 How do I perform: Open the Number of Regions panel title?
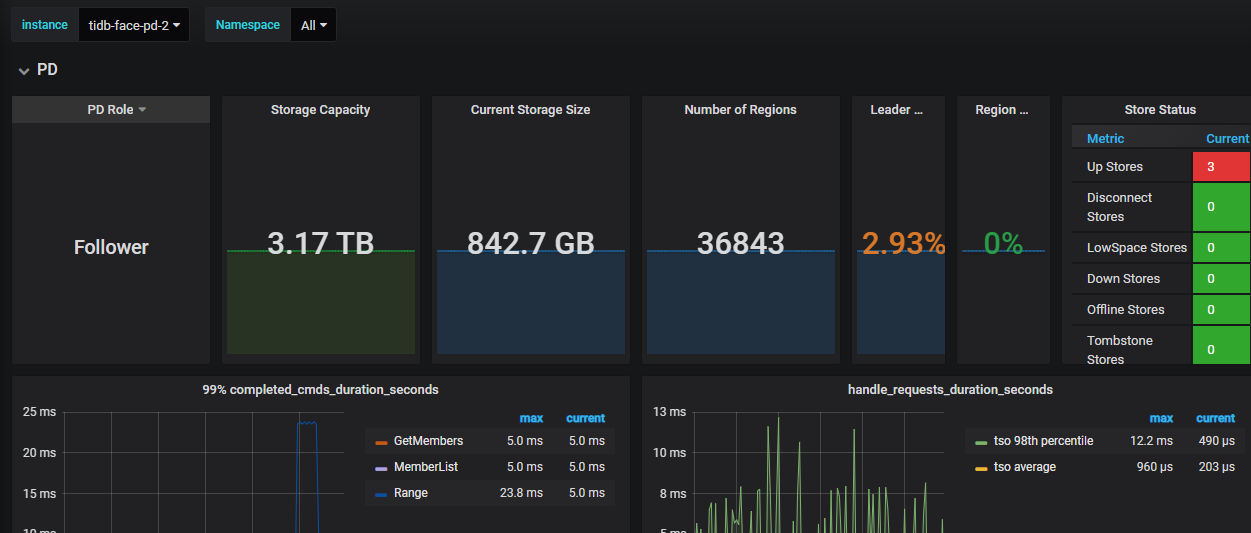(x=740, y=110)
